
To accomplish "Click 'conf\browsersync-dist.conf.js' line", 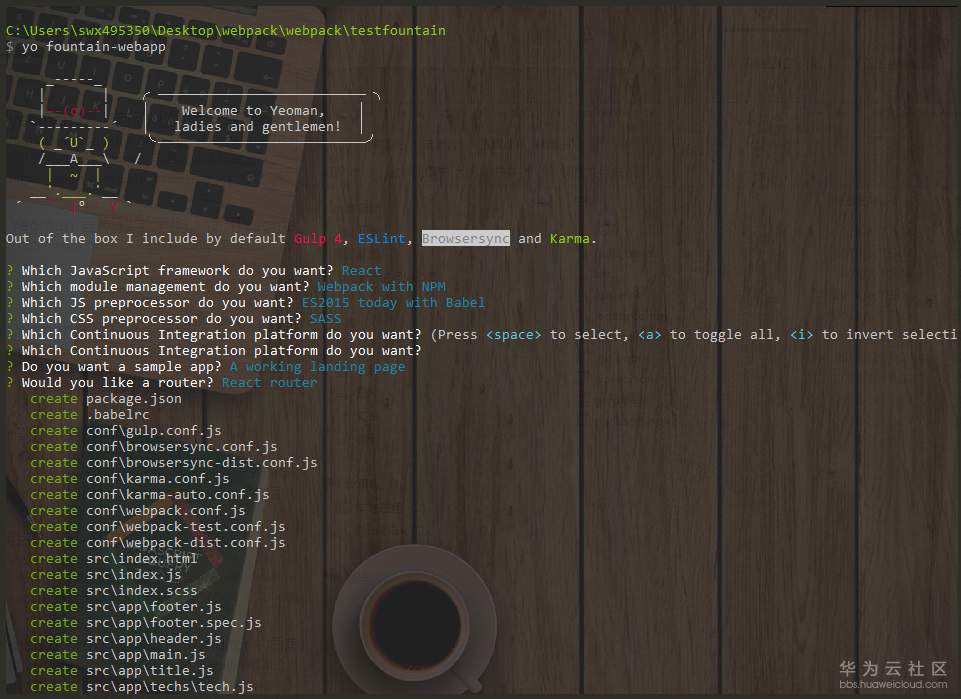I will click(202, 463).
